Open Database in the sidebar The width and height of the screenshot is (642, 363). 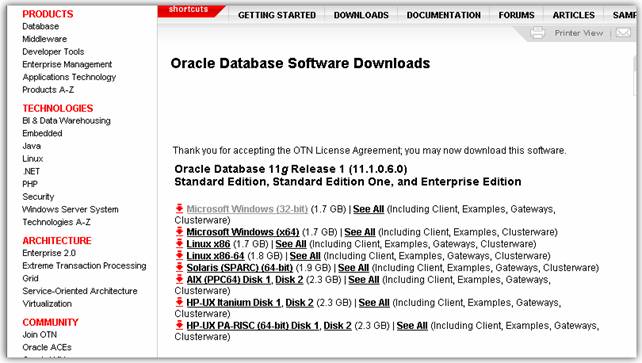click(x=41, y=26)
